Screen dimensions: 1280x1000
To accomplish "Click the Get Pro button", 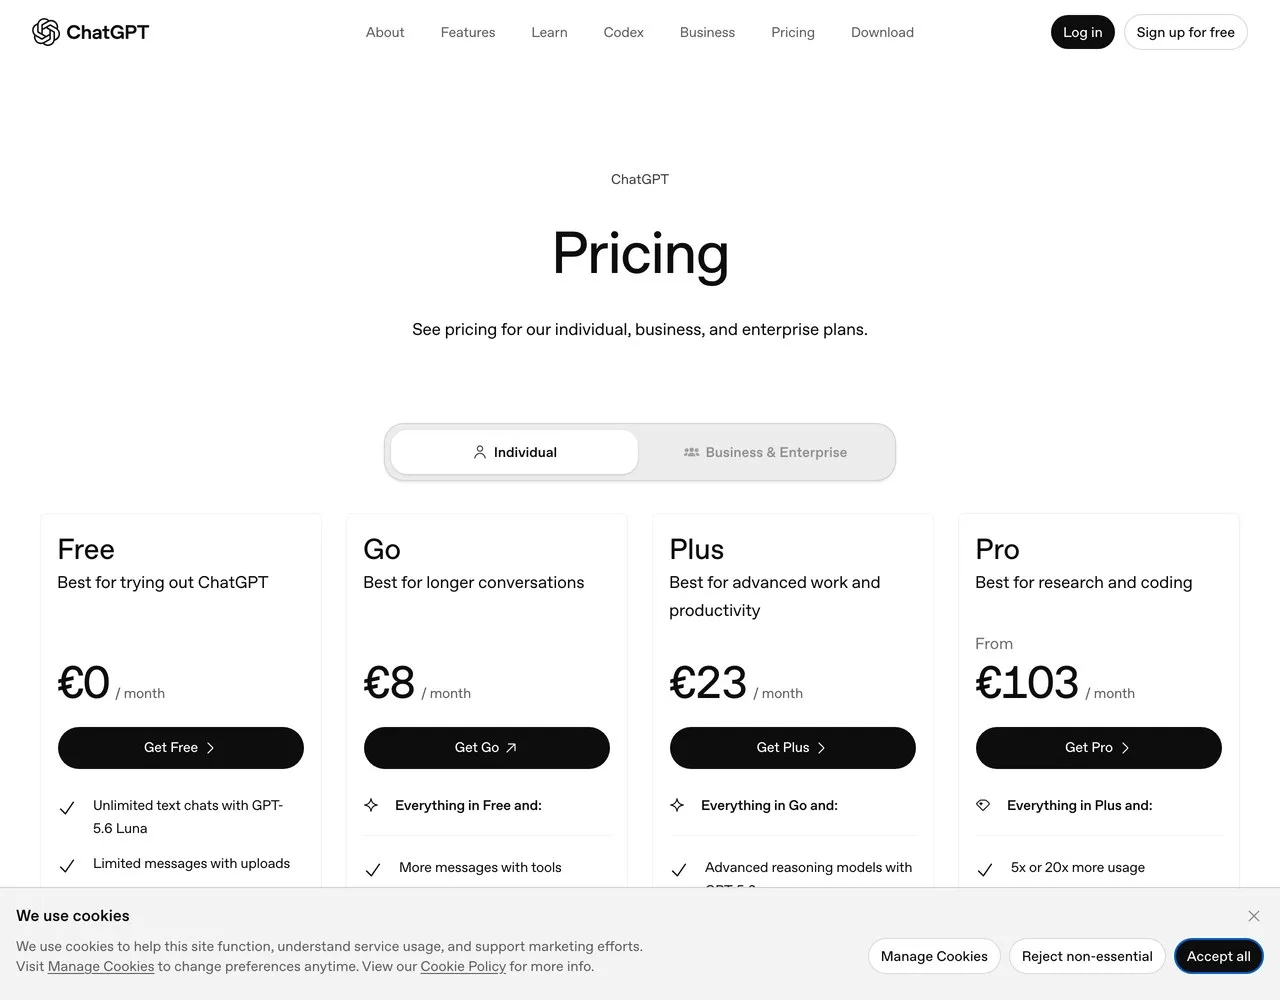I will [x=1099, y=748].
